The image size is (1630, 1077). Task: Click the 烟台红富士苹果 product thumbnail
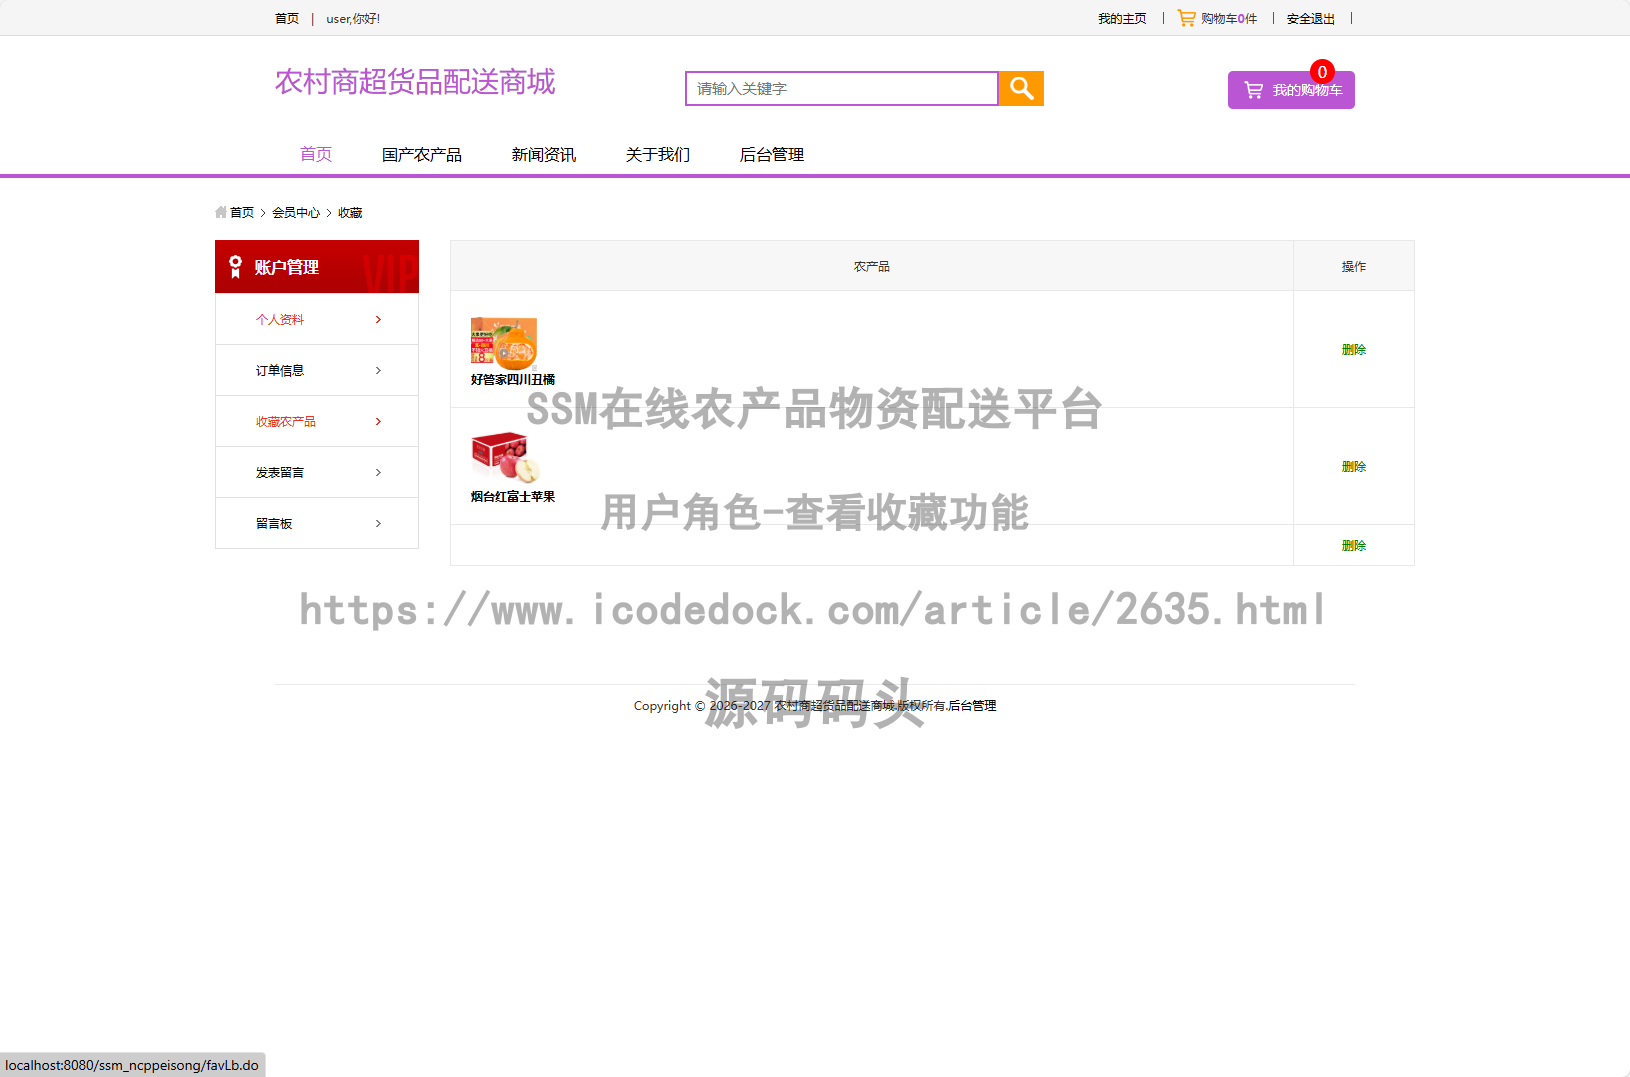[504, 460]
